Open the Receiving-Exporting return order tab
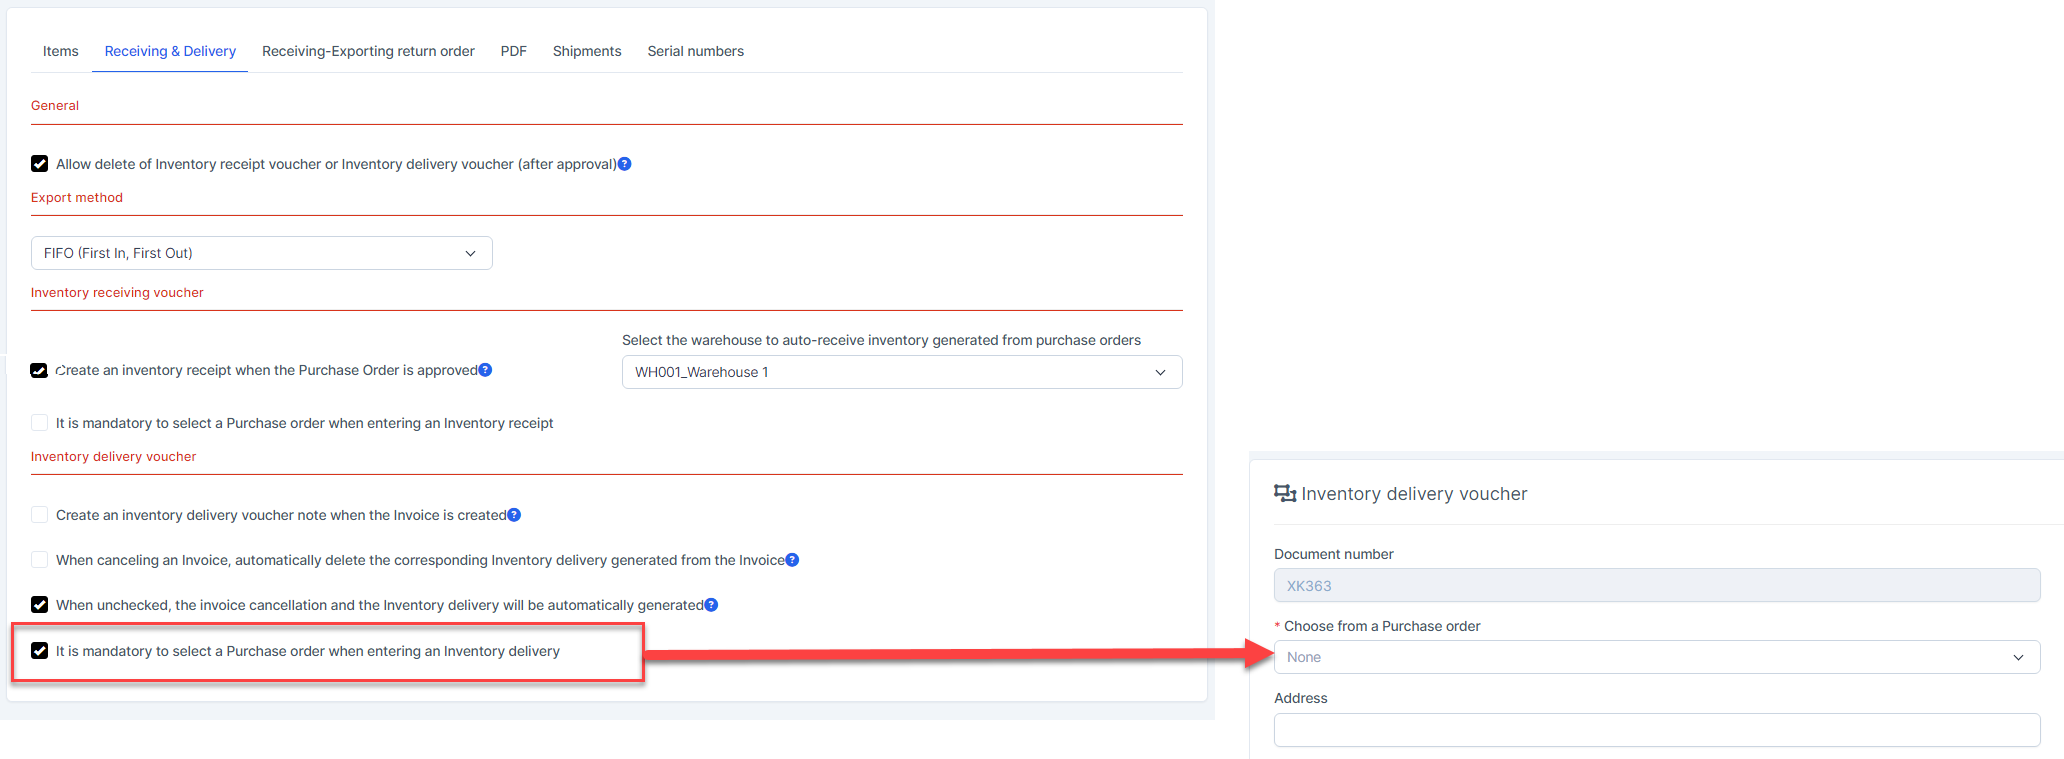 (368, 51)
